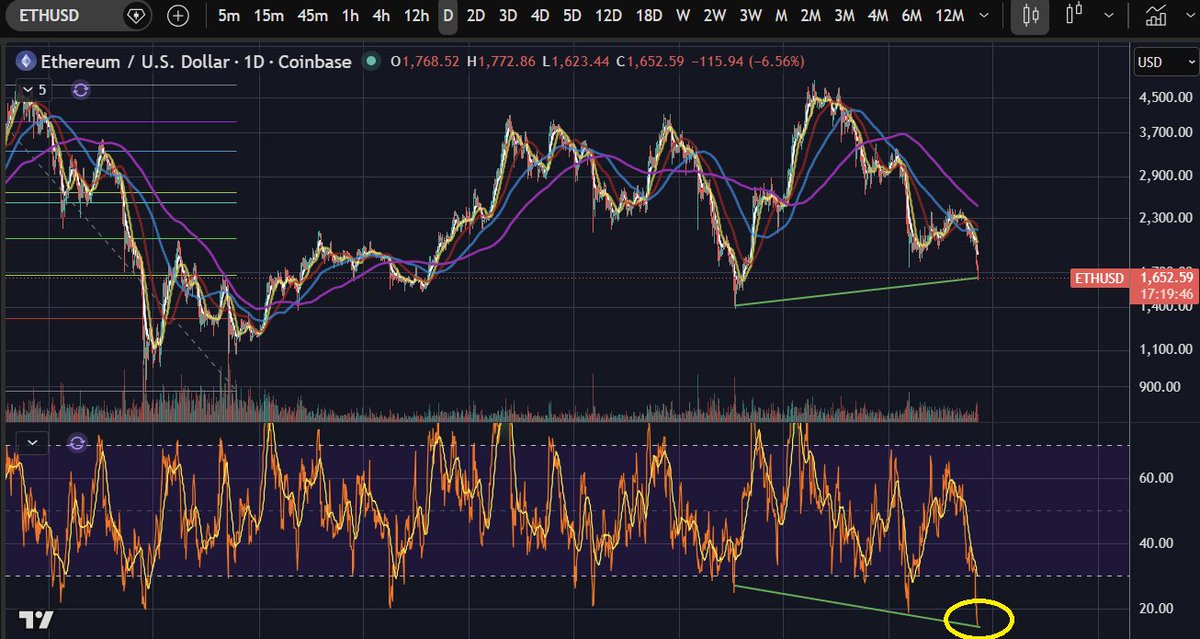Image resolution: width=1200 pixels, height=639 pixels.
Task: Collapse the indicator legend showing 5
Action: [x=34, y=89]
